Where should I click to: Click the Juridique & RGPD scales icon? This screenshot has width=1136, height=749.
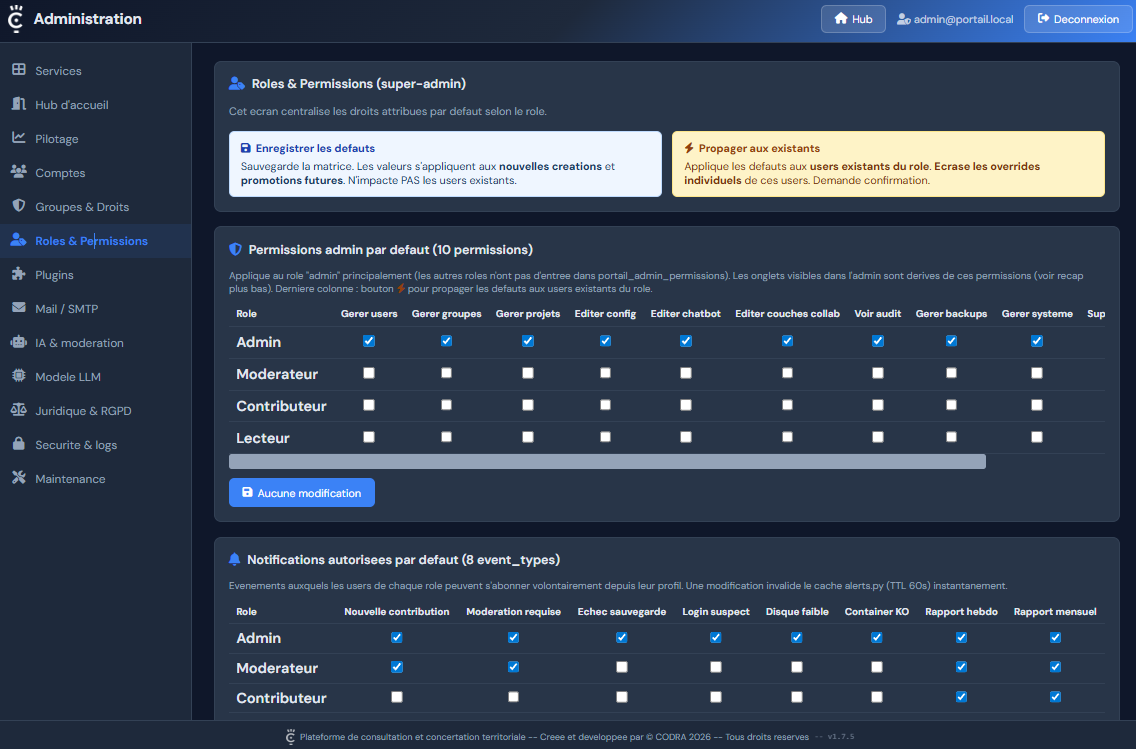pos(18,410)
